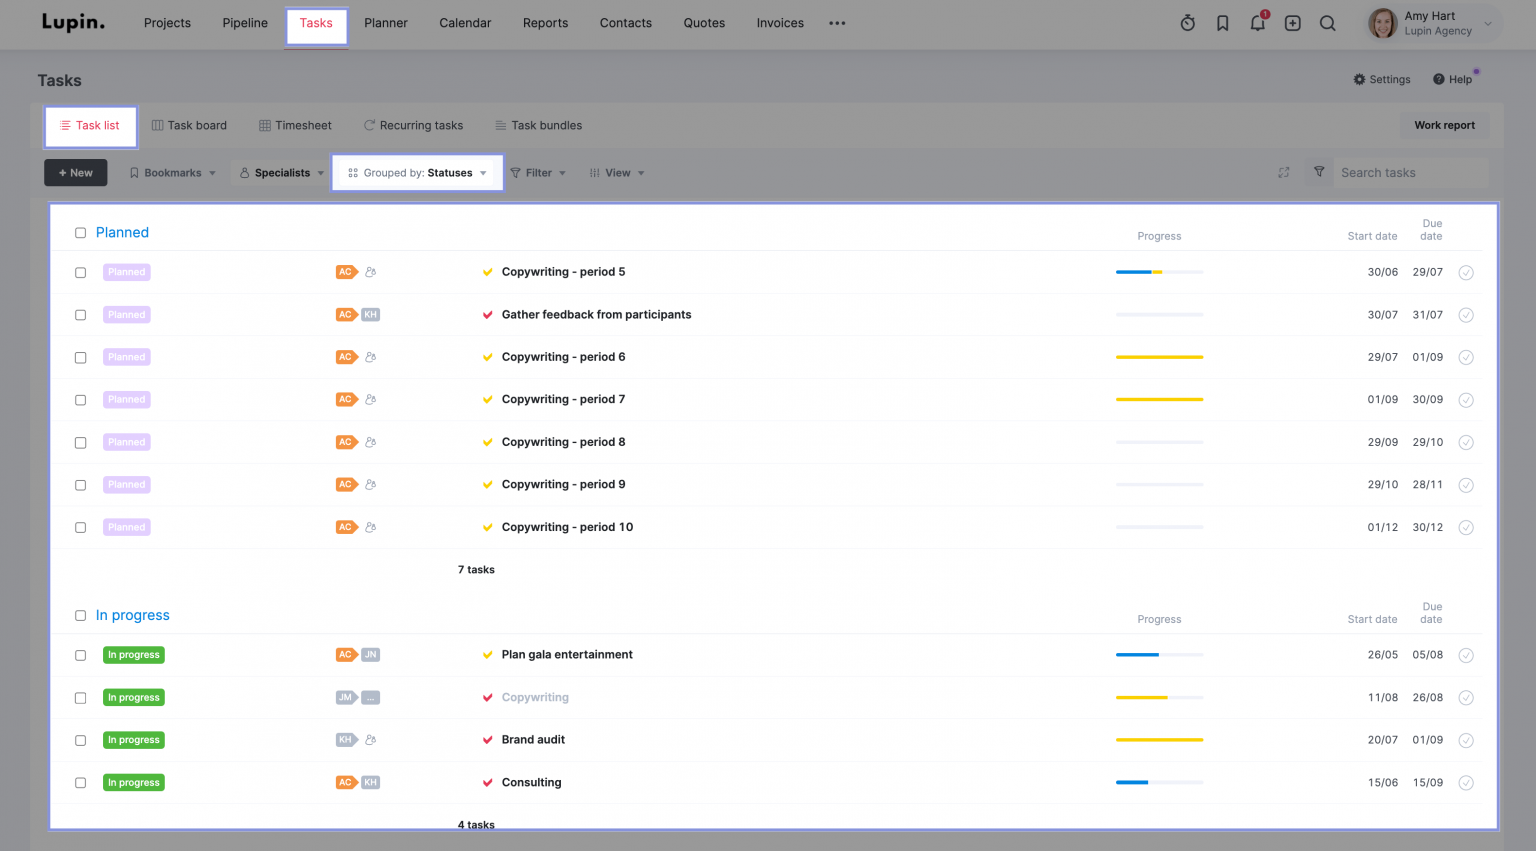
Task: Click the saved bookmarks icon in header
Action: (x=1222, y=23)
